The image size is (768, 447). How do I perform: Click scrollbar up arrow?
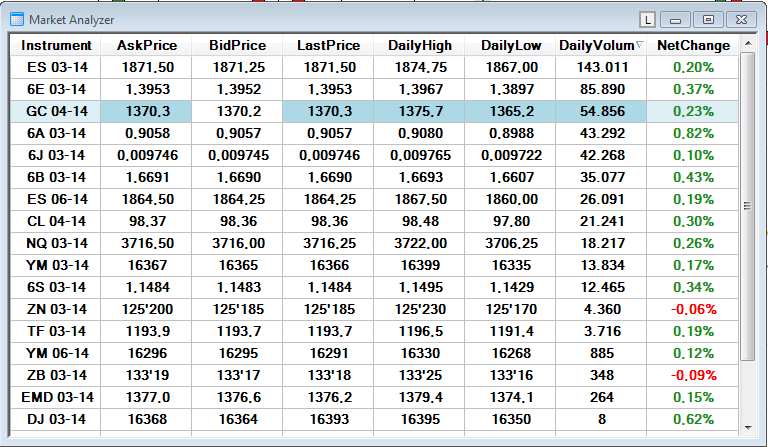(748, 44)
